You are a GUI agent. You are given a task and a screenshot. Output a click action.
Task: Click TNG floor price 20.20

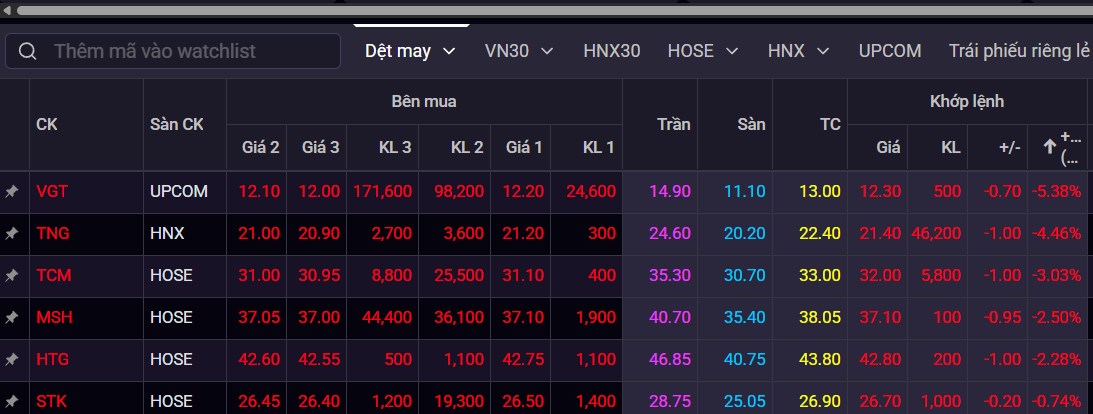[744, 233]
